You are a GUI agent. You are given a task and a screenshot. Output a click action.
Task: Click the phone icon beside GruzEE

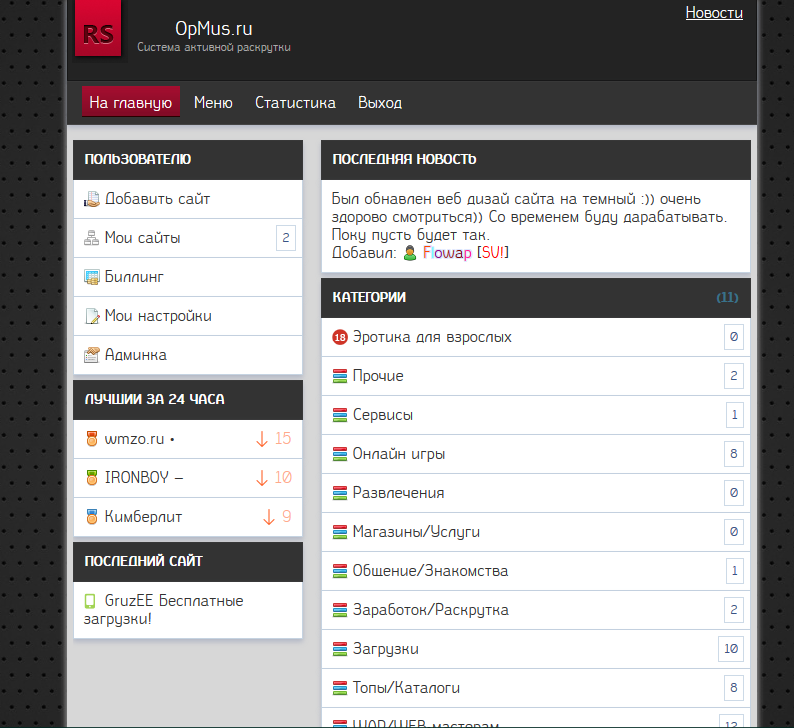[x=92, y=601]
